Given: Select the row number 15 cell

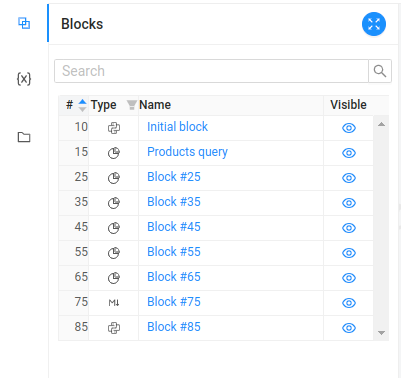Looking at the screenshot, I should pos(74,153).
